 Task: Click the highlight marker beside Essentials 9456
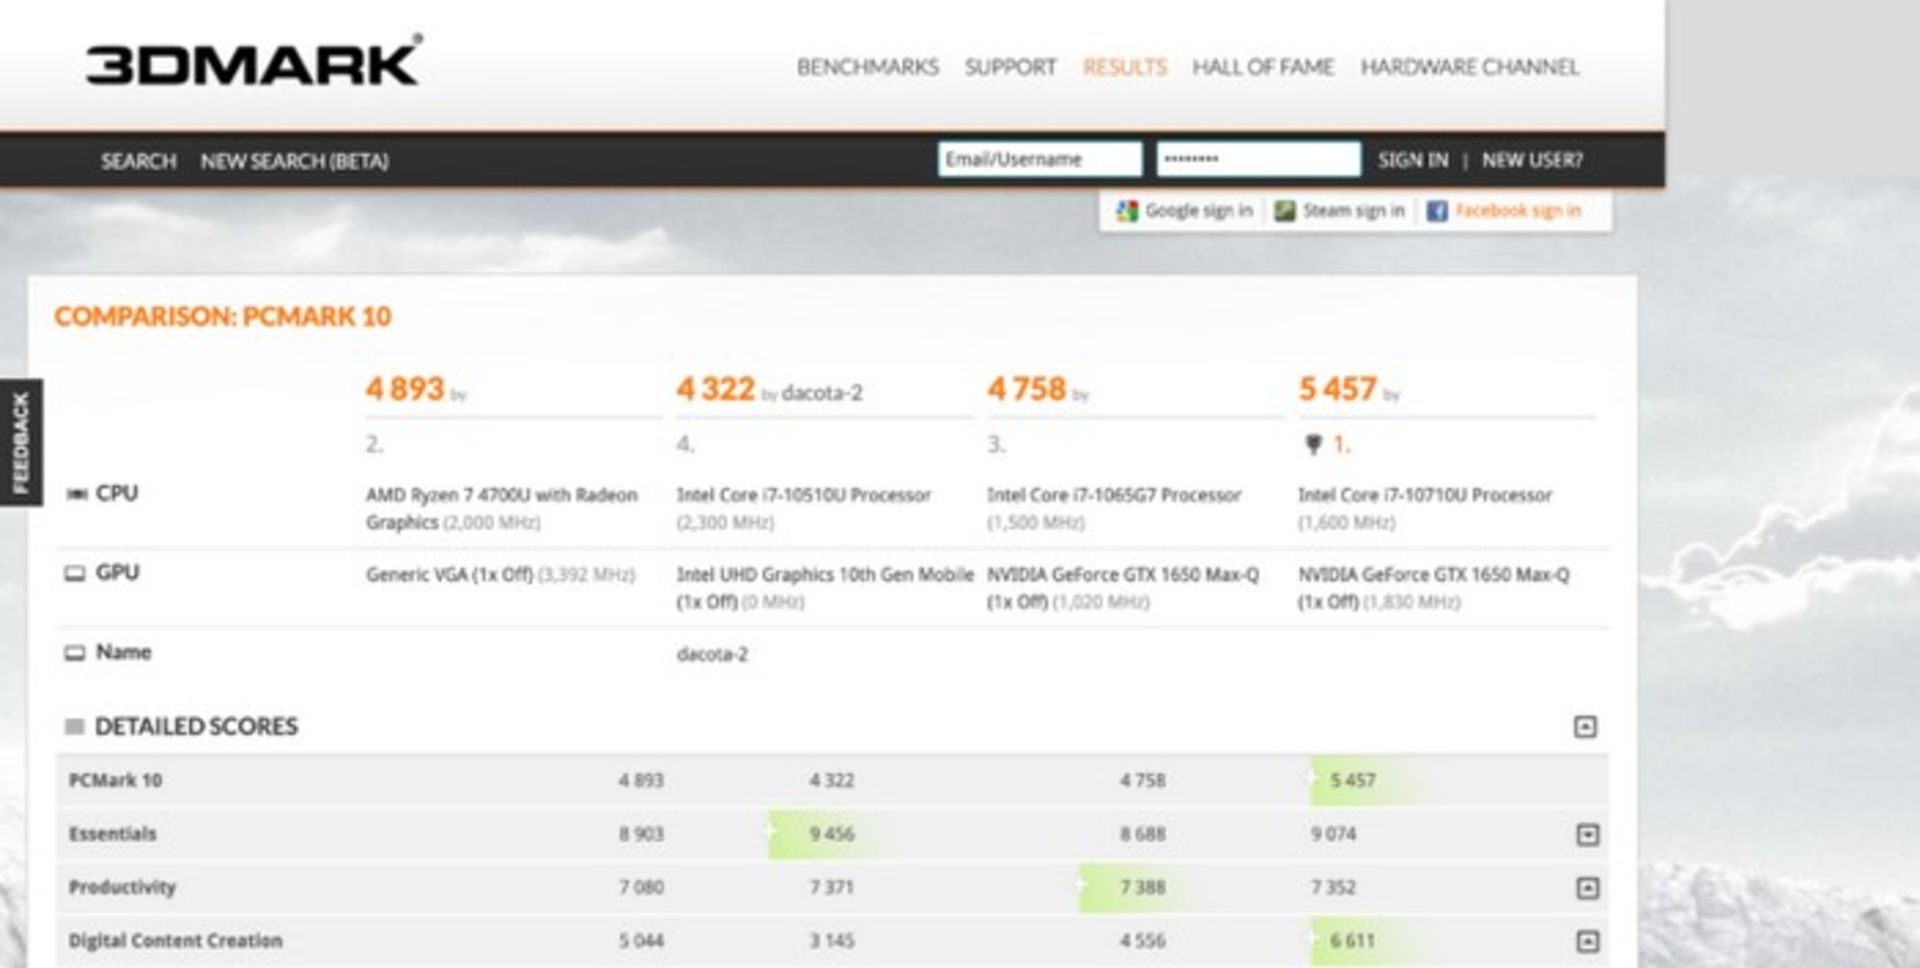pos(770,832)
